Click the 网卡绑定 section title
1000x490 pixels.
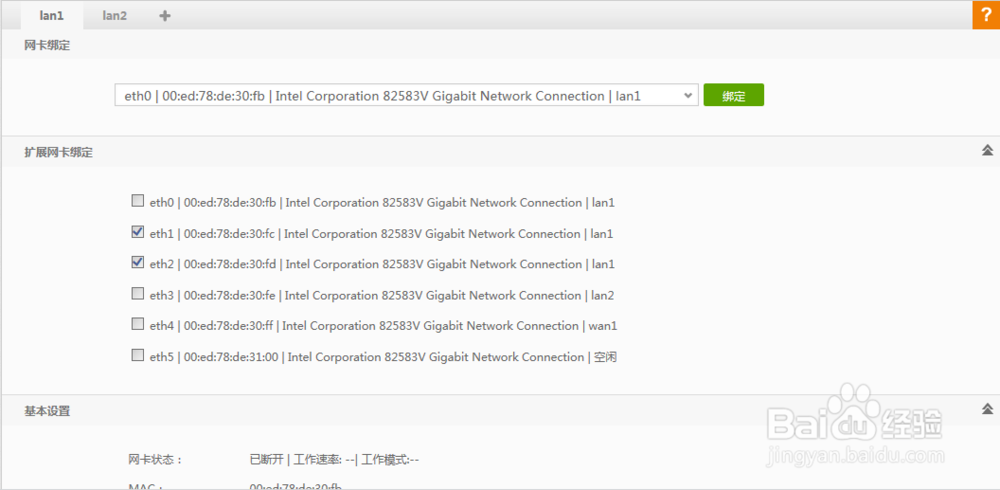(47, 45)
